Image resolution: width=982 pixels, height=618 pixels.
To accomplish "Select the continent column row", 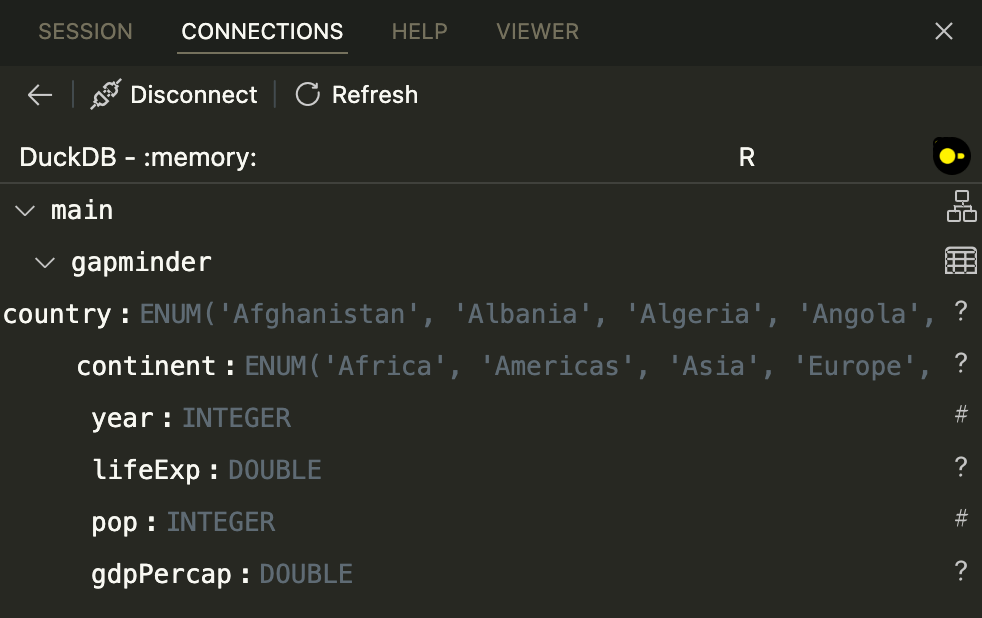I will 491,366.
